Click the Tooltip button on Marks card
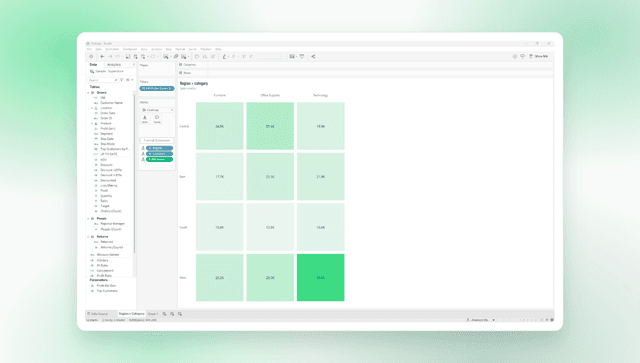The image size is (640, 363). [157, 119]
